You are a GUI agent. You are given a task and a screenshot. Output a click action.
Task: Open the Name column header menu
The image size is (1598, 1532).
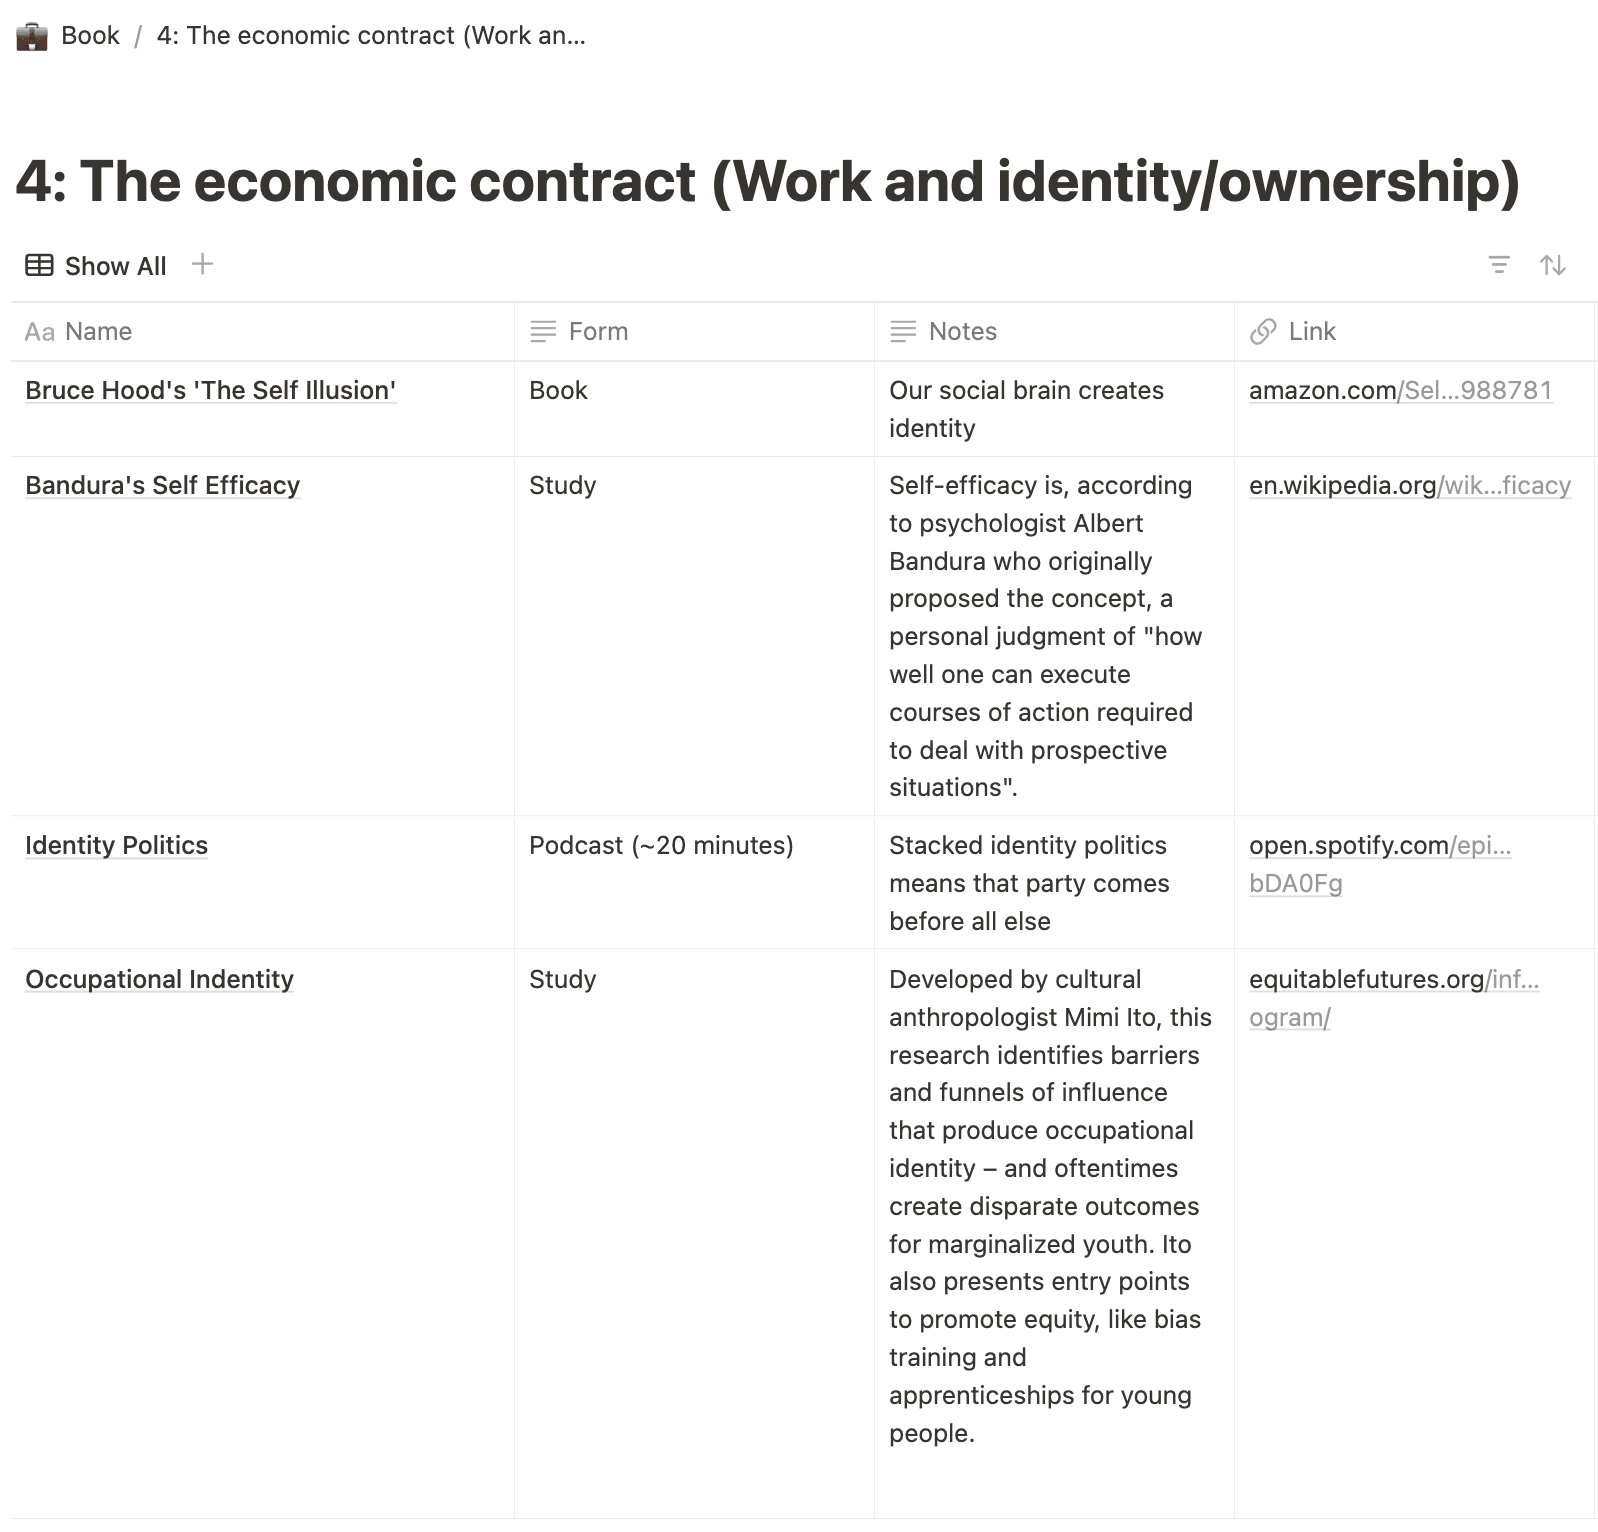click(98, 332)
